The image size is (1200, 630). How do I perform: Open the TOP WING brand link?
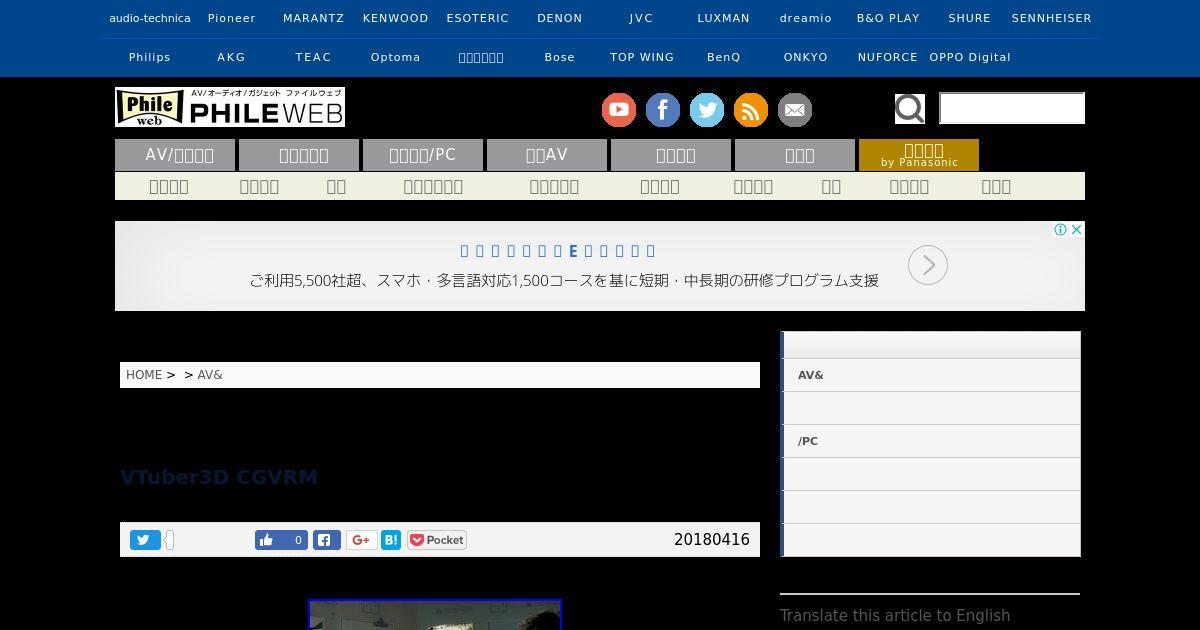[642, 57]
